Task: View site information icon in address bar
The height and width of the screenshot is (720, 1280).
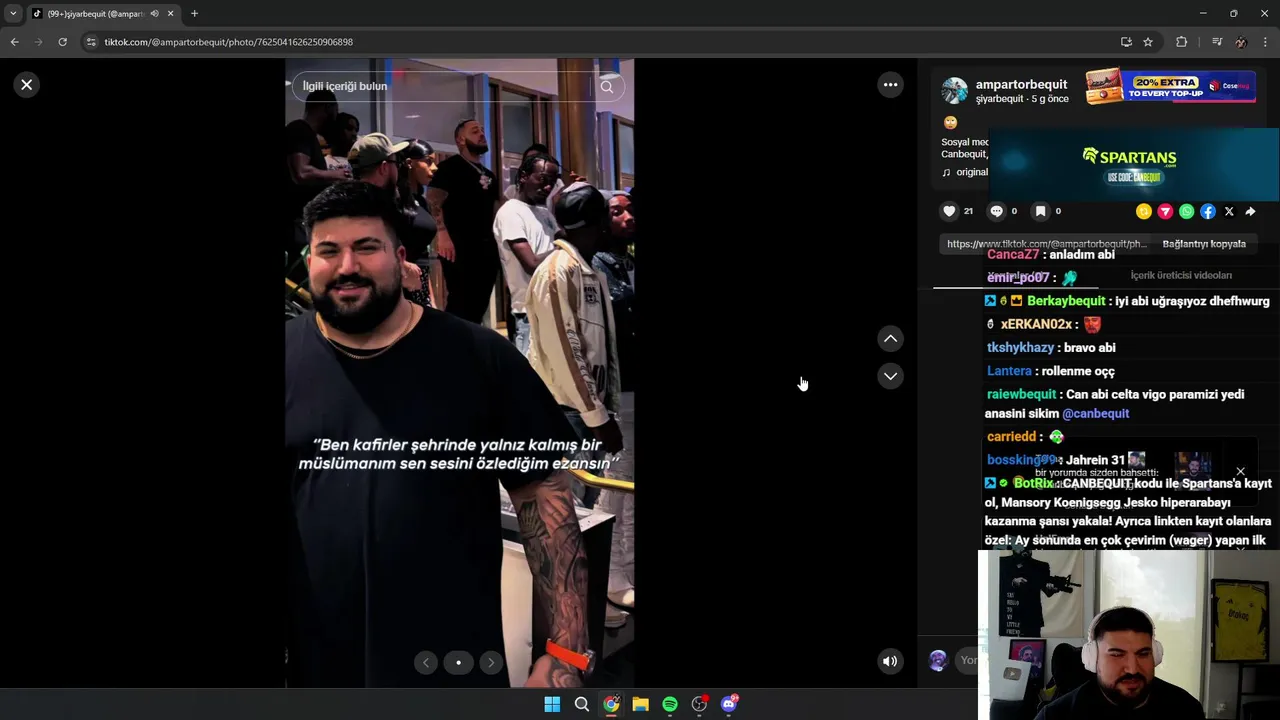Action: [91, 42]
